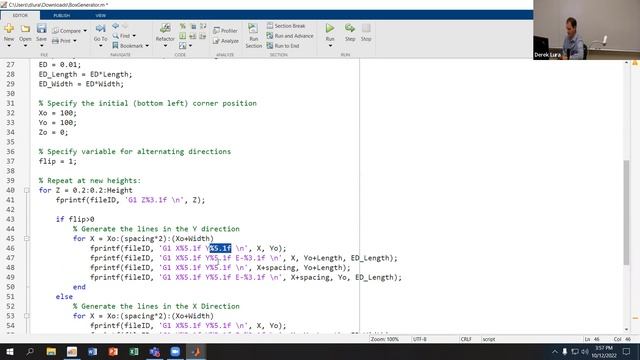
Task: Switch to the VIEW tab
Action: [101, 16]
